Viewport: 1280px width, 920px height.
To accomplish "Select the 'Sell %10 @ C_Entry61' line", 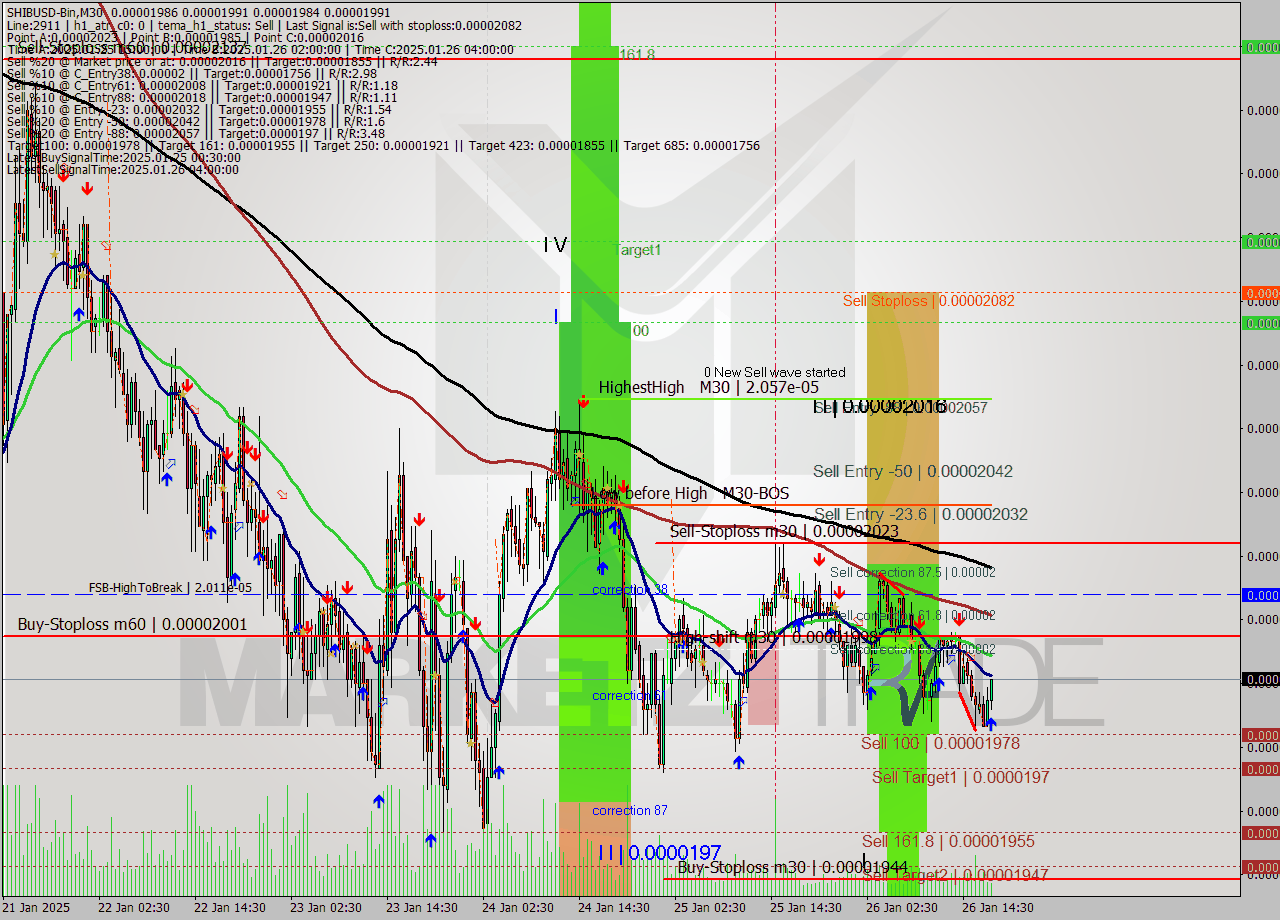I will pyautogui.click(x=201, y=85).
